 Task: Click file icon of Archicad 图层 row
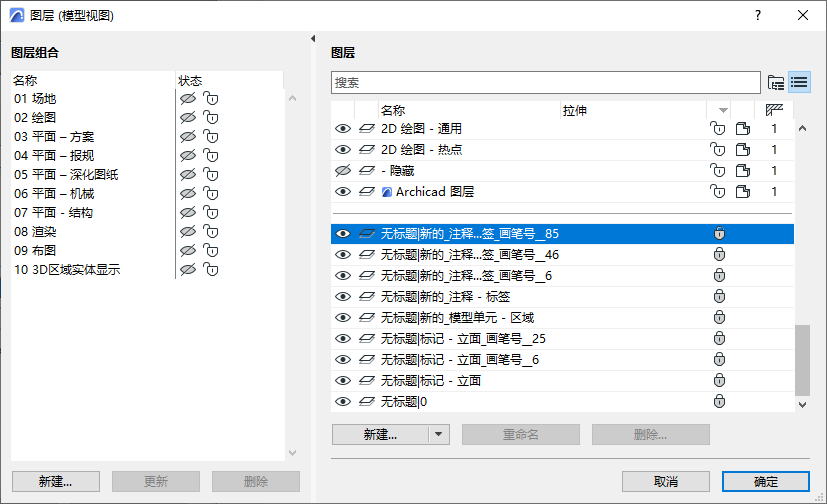point(743,192)
